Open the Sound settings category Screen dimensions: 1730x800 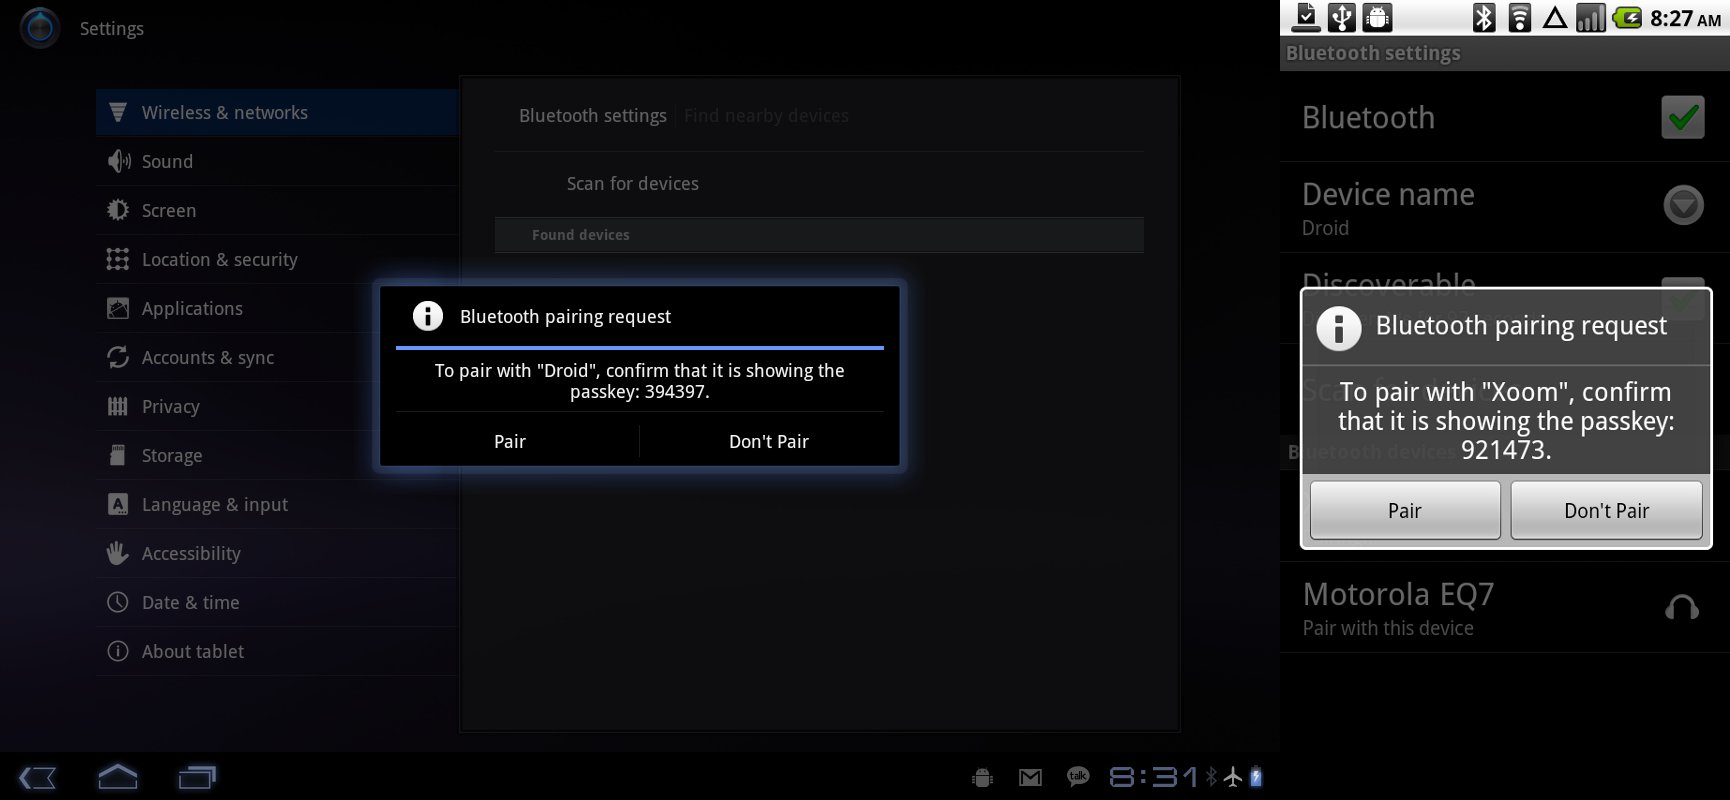[167, 162]
